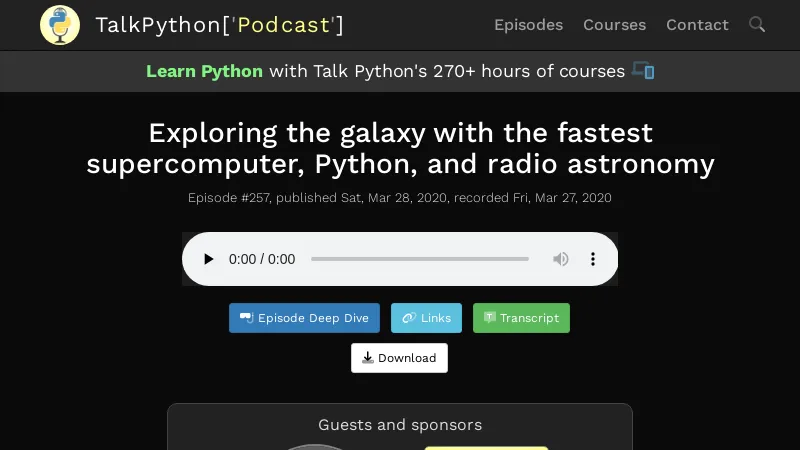Play the podcast episode audio
Viewport: 800px width, 450px height.
[x=208, y=259]
